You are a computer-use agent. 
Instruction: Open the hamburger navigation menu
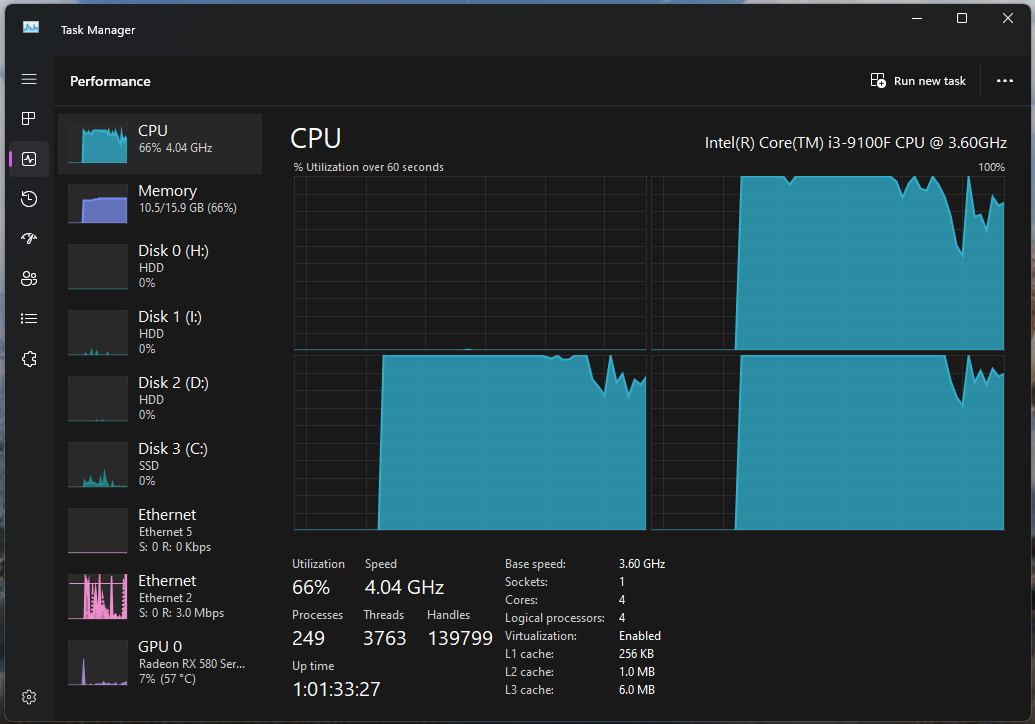[x=29, y=79]
